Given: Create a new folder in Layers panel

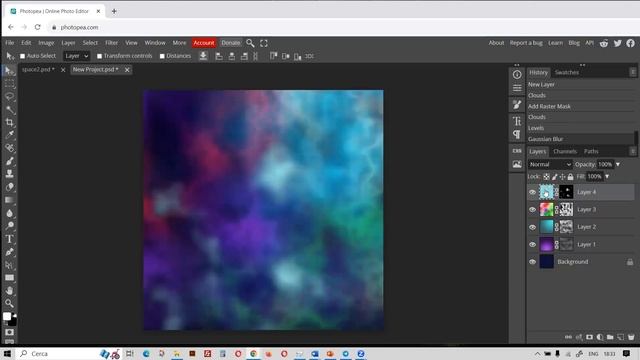Looking at the screenshot, I should pyautogui.click(x=610, y=337).
